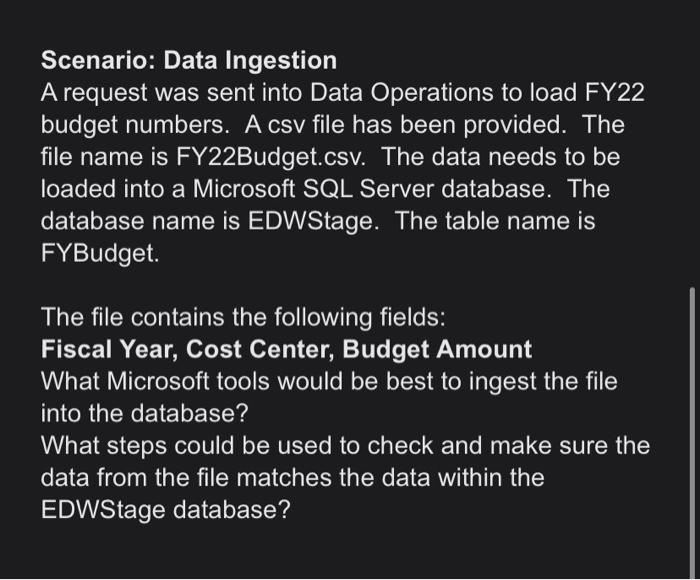Click the table name 'FYBudget.' text
This screenshot has height=580, width=700.
click(100, 253)
